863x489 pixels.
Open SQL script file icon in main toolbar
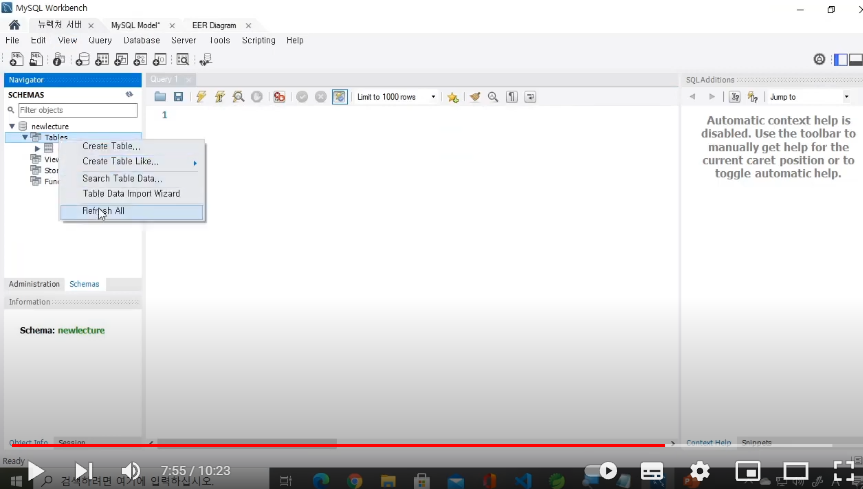coord(36,59)
